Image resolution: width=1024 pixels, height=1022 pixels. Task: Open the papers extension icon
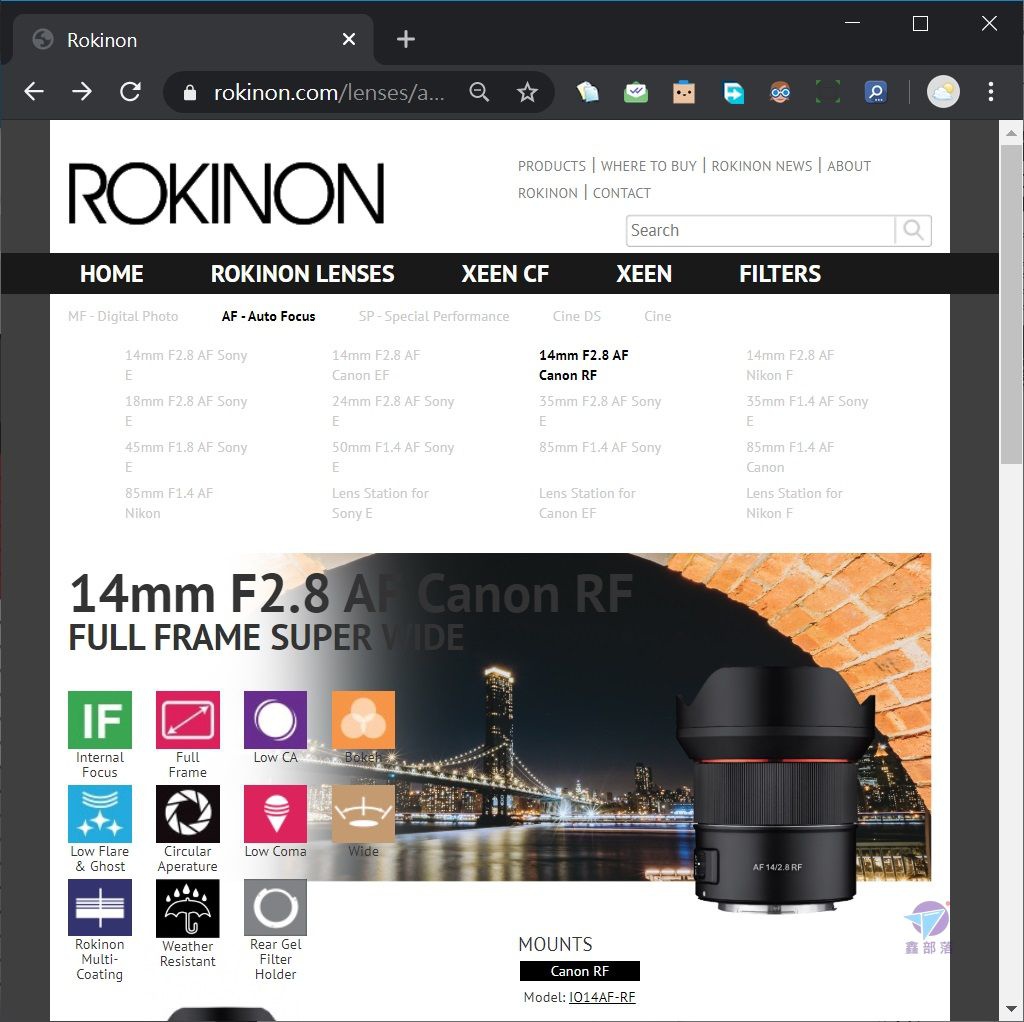(x=588, y=92)
